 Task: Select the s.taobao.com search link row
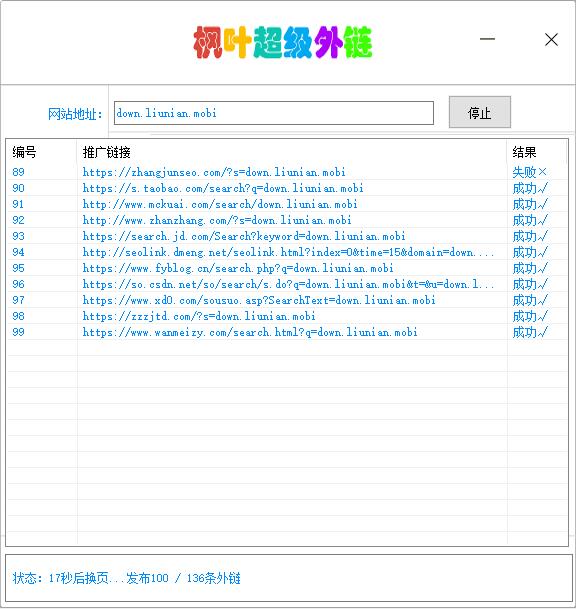point(287,188)
